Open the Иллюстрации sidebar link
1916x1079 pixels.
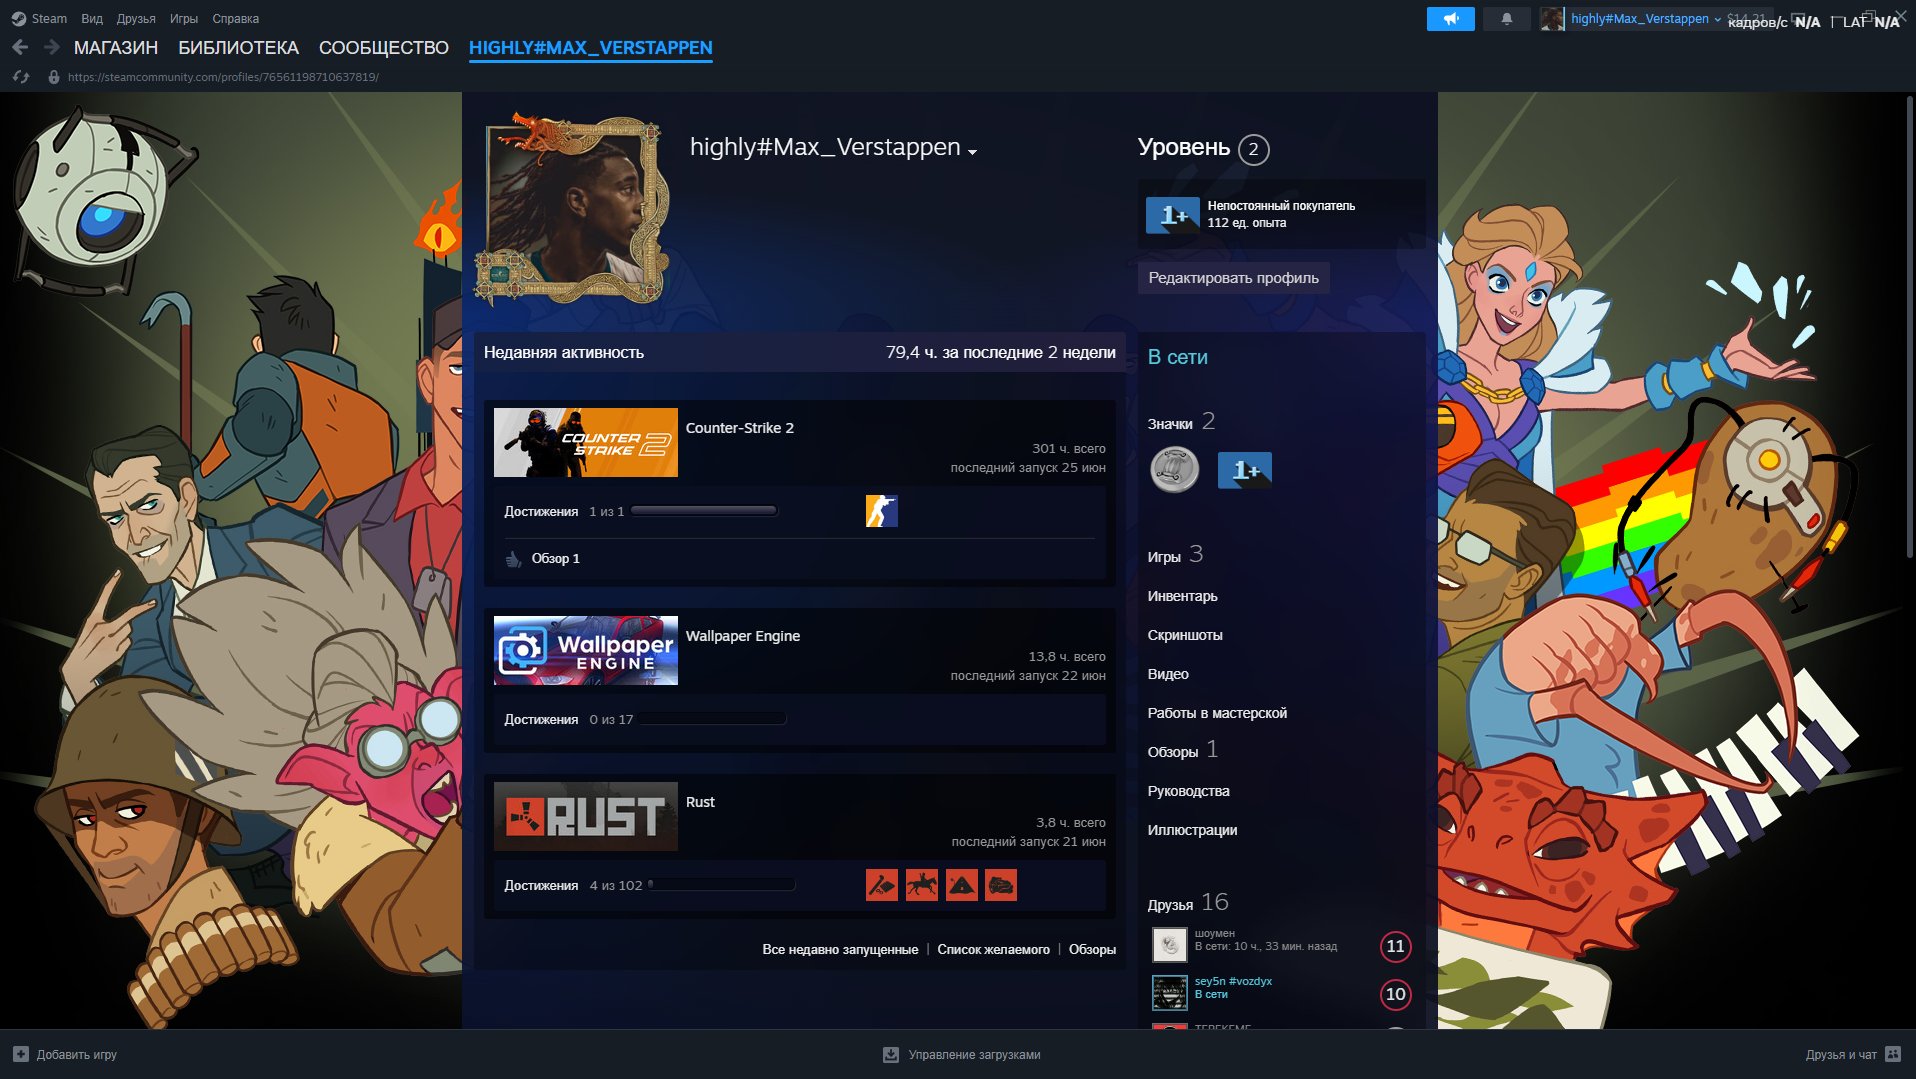tap(1192, 829)
